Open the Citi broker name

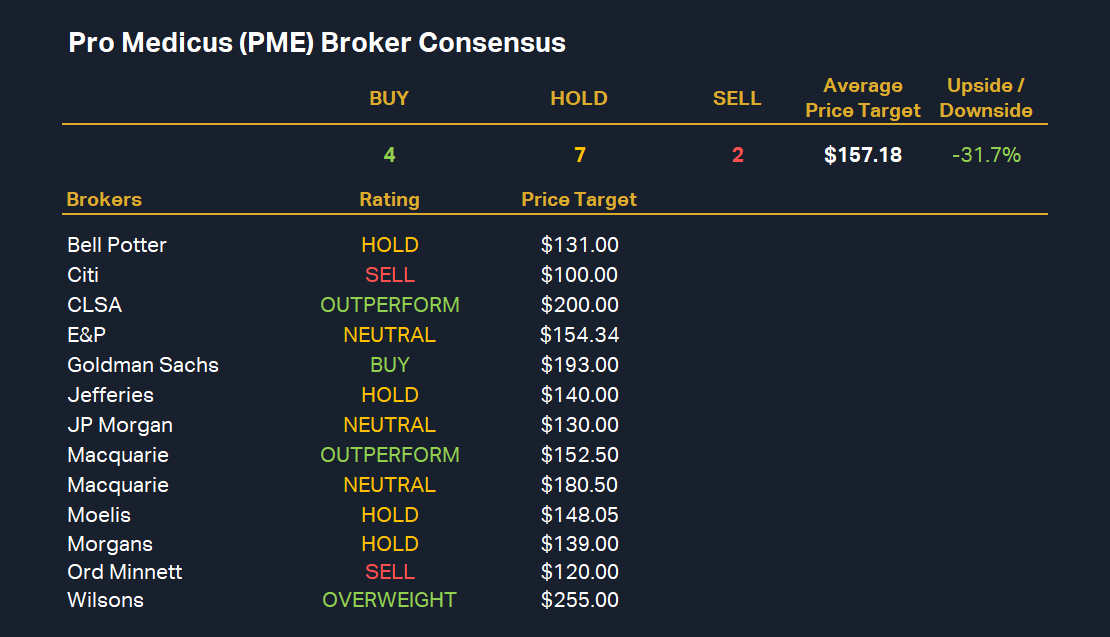[83, 275]
